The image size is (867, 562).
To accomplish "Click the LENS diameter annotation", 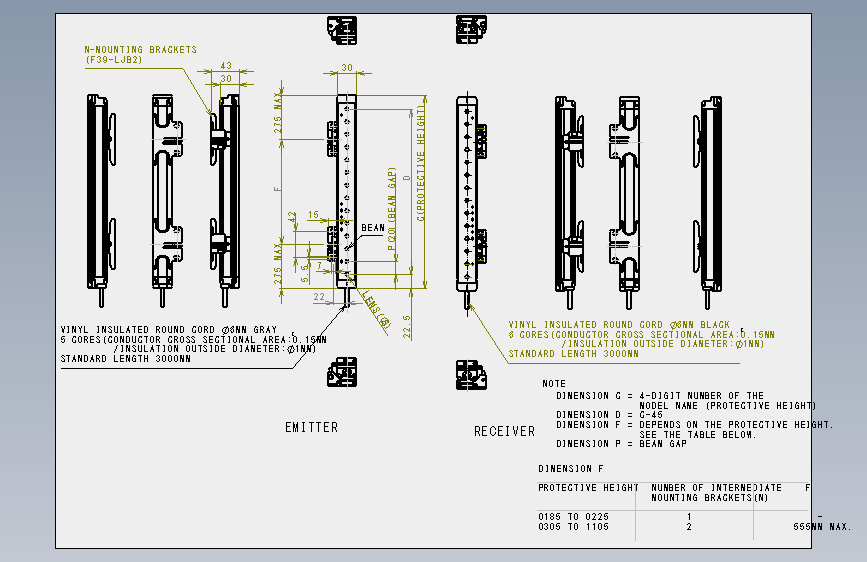I will click(376, 309).
